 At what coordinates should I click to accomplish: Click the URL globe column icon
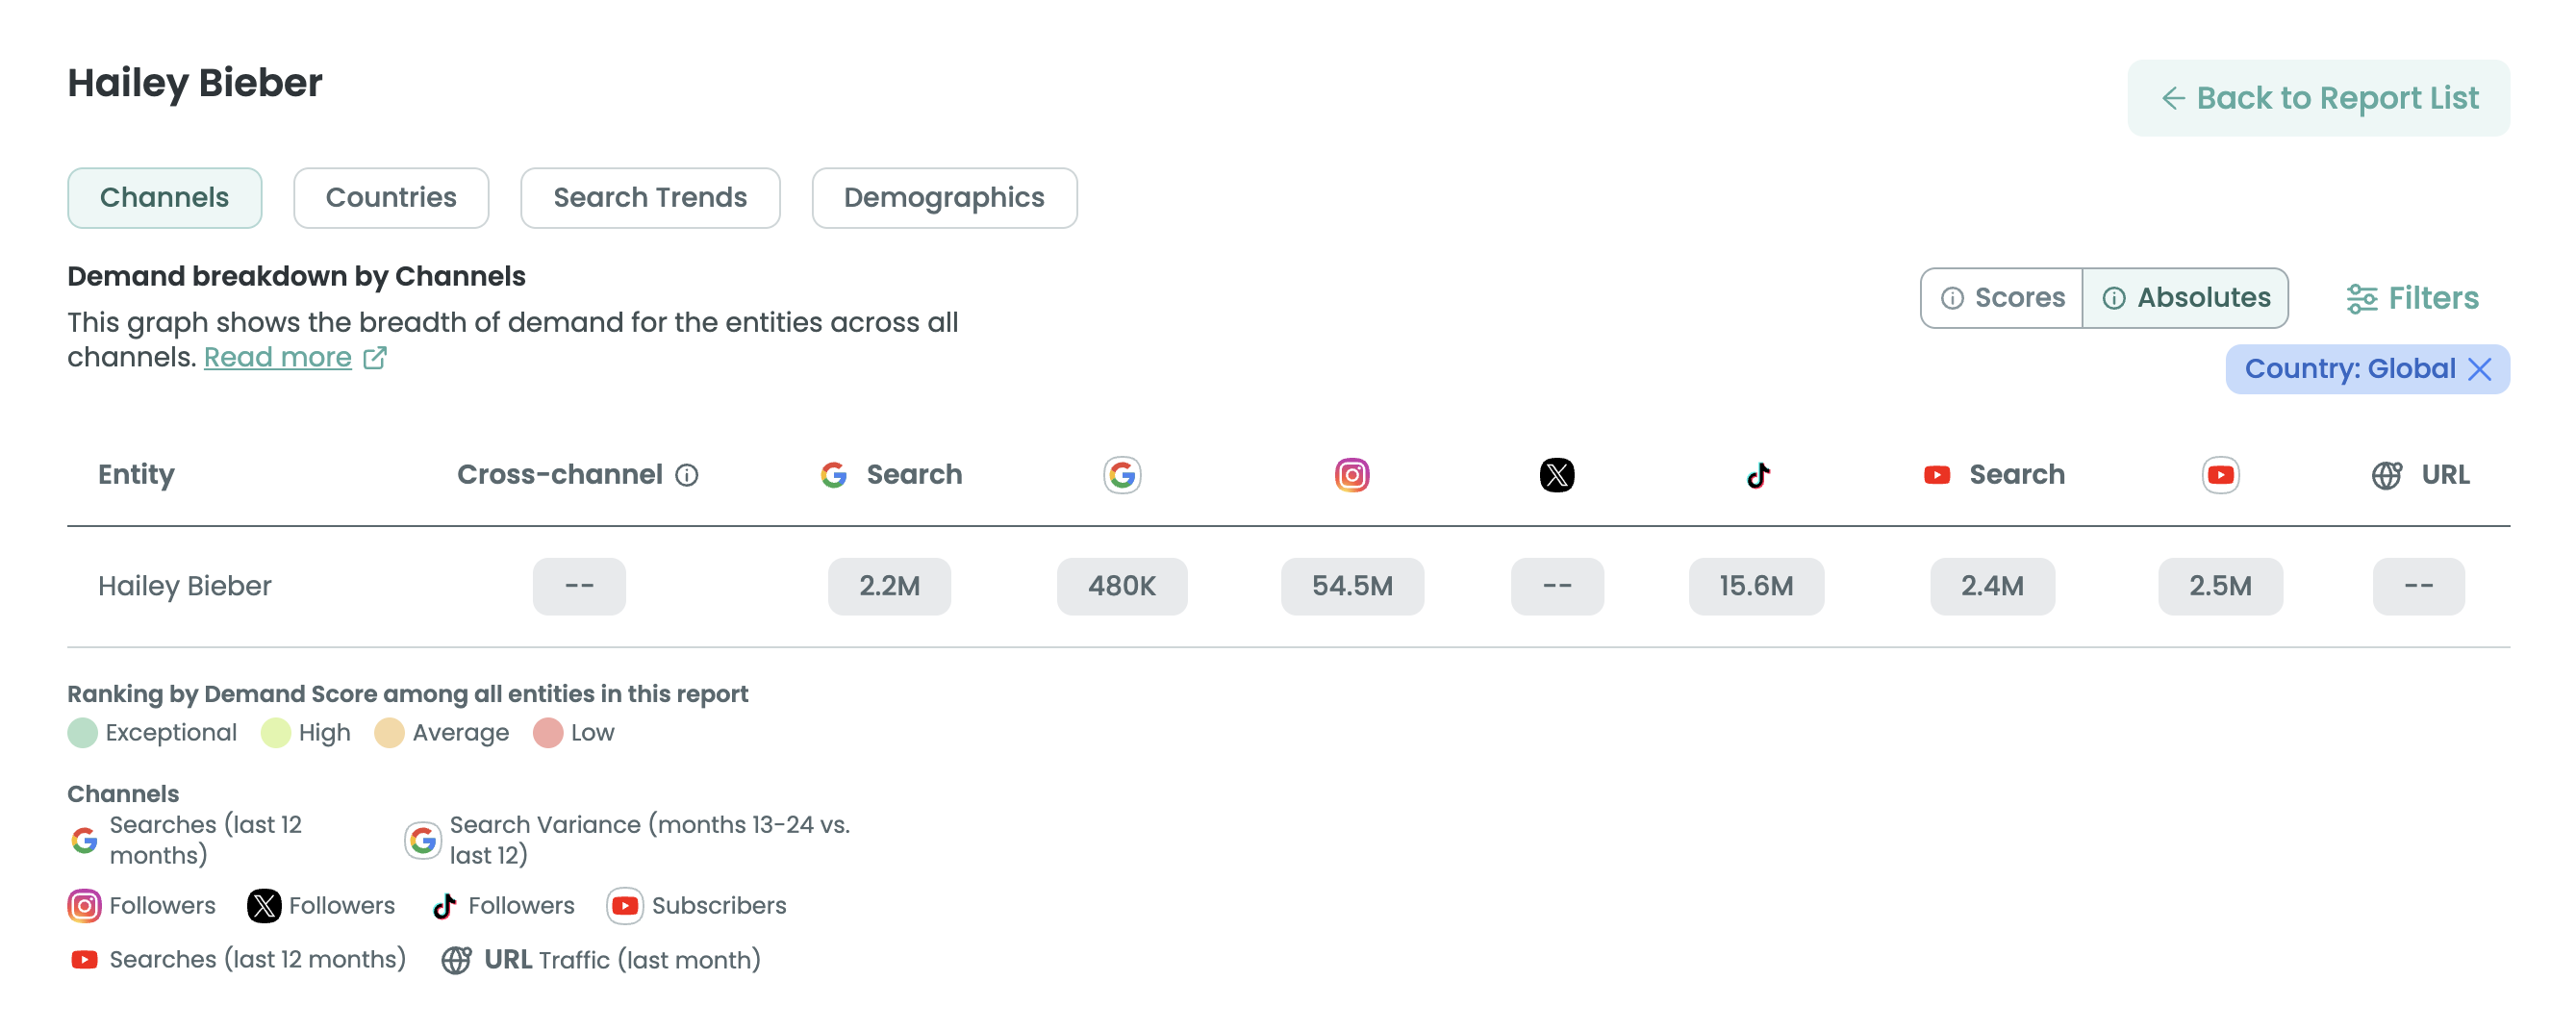(x=2386, y=475)
